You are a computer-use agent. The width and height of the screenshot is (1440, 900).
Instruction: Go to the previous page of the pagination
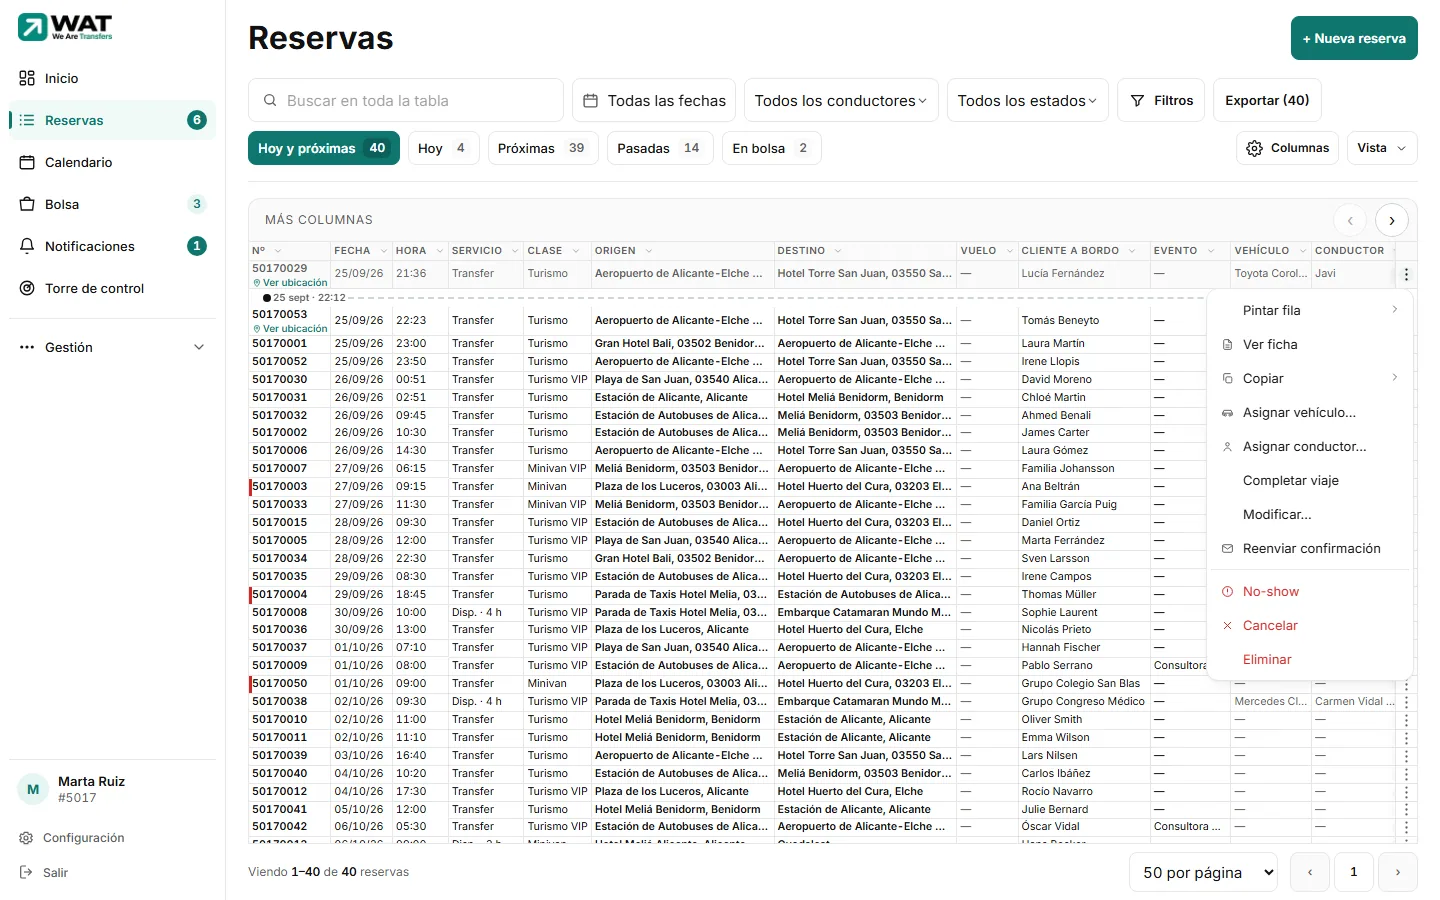point(1310,872)
